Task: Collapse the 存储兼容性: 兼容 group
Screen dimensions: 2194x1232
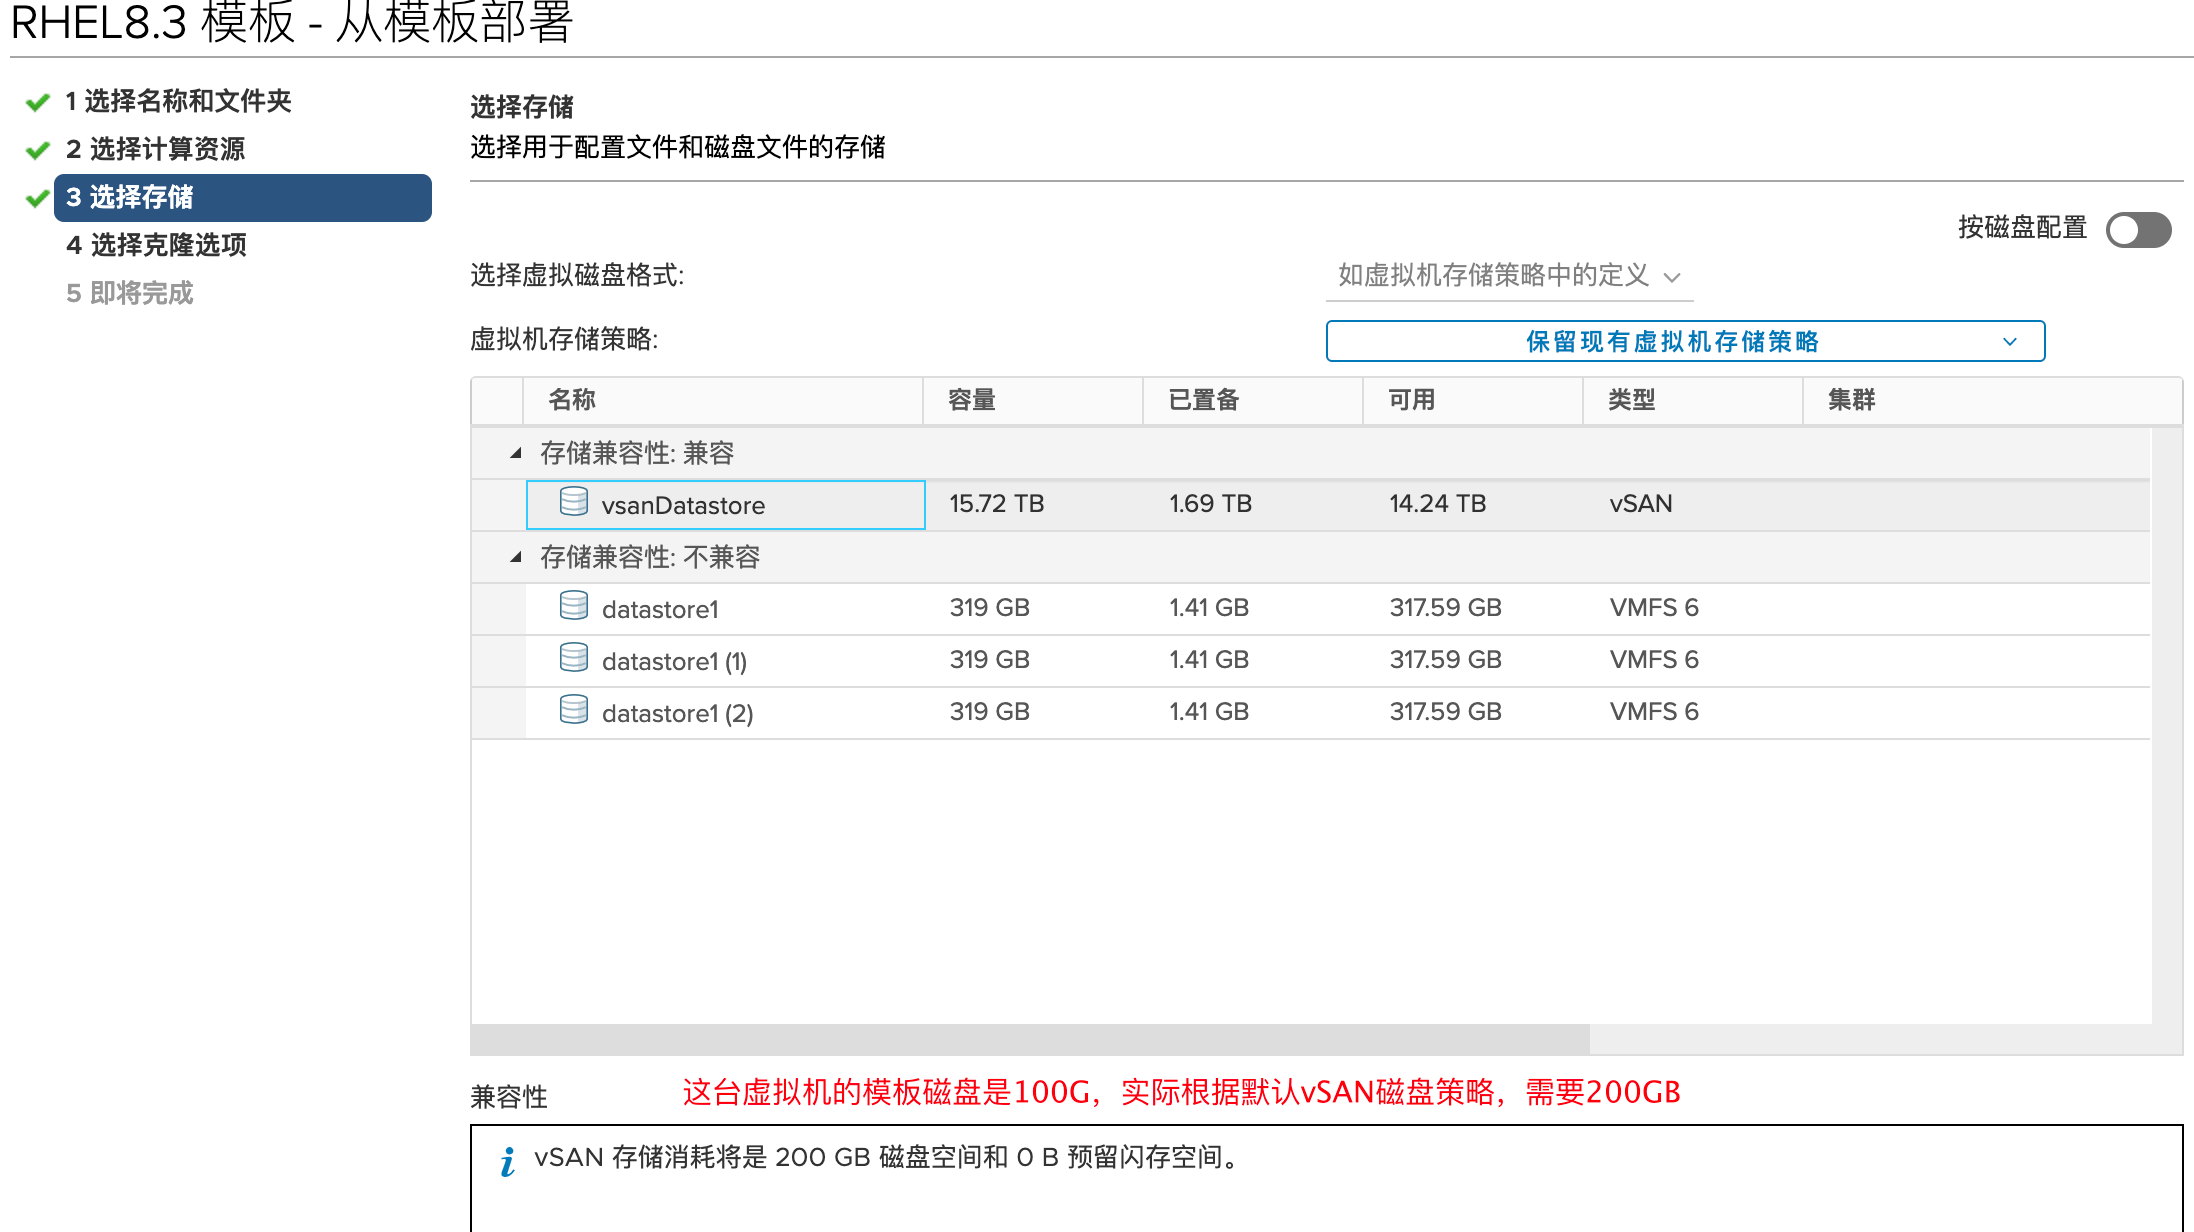Action: 516,453
